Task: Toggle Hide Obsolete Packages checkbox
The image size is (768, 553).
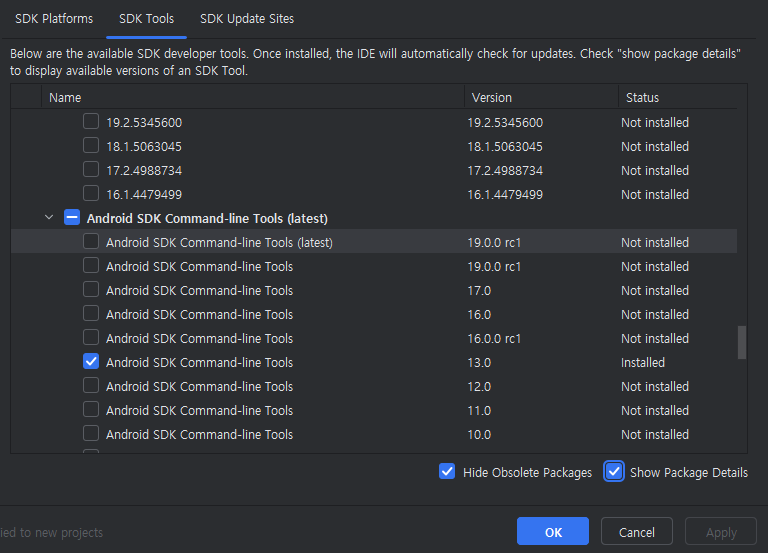Action: coord(447,472)
